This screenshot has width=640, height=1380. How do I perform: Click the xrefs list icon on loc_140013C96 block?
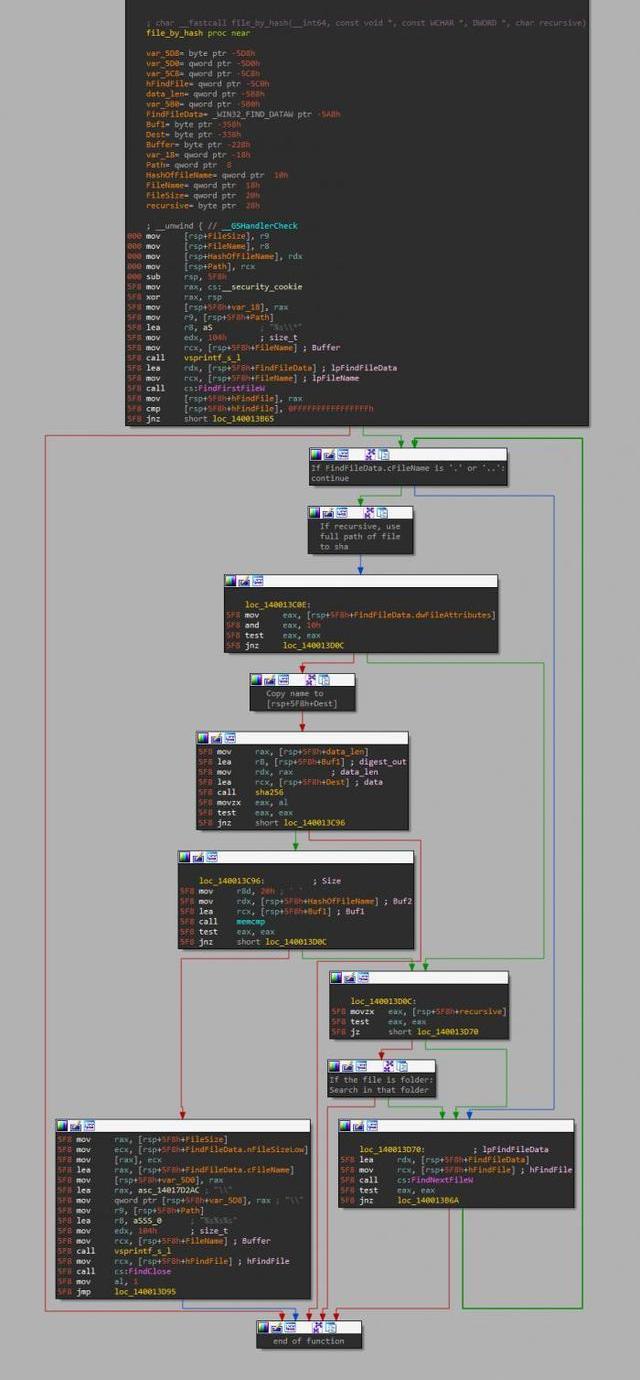(x=211, y=857)
